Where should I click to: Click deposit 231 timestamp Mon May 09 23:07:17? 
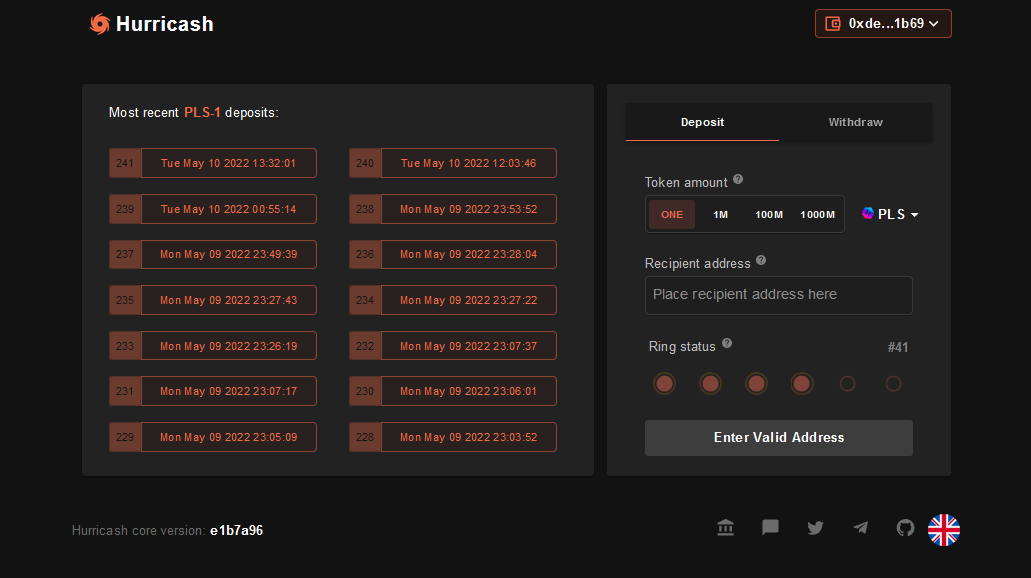pos(229,391)
